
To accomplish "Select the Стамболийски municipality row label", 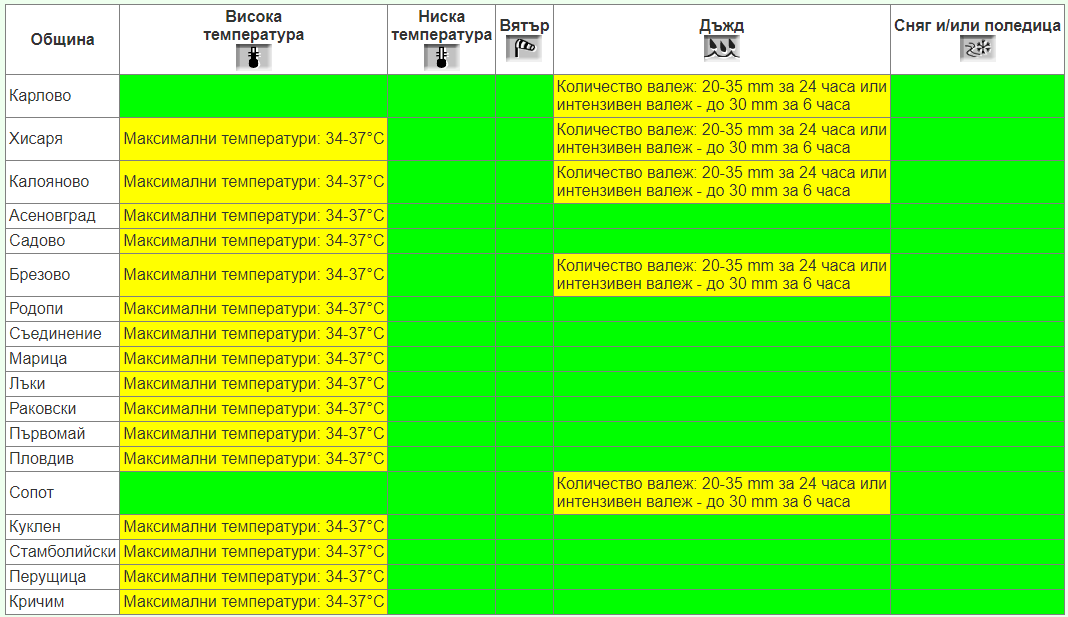I will coord(62,552).
